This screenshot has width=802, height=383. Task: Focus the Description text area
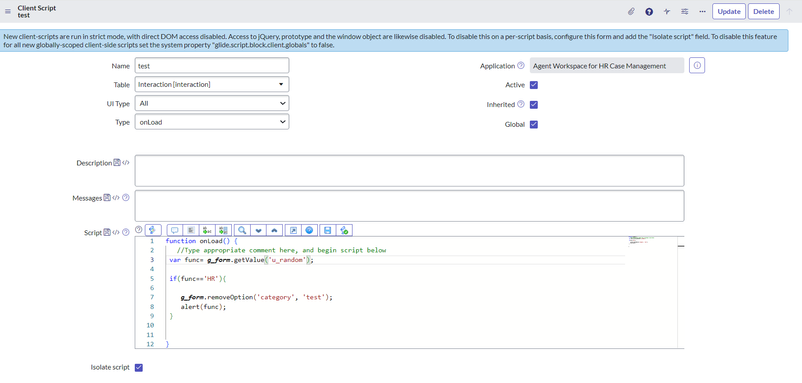tap(409, 171)
